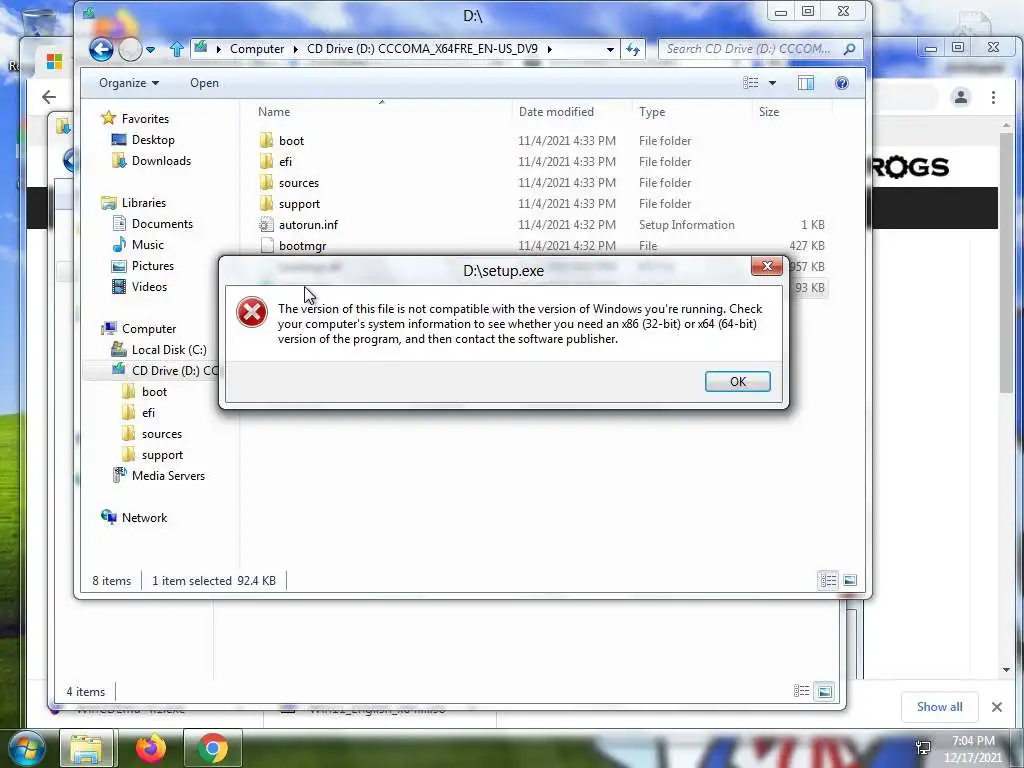Open File Explorer from taskbar
1024x768 pixels.
coord(86,748)
